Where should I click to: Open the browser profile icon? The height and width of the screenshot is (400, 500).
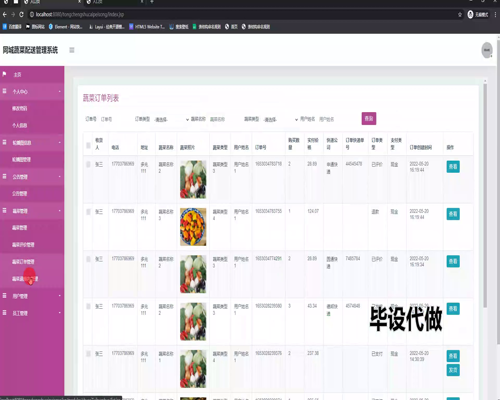tap(470, 14)
